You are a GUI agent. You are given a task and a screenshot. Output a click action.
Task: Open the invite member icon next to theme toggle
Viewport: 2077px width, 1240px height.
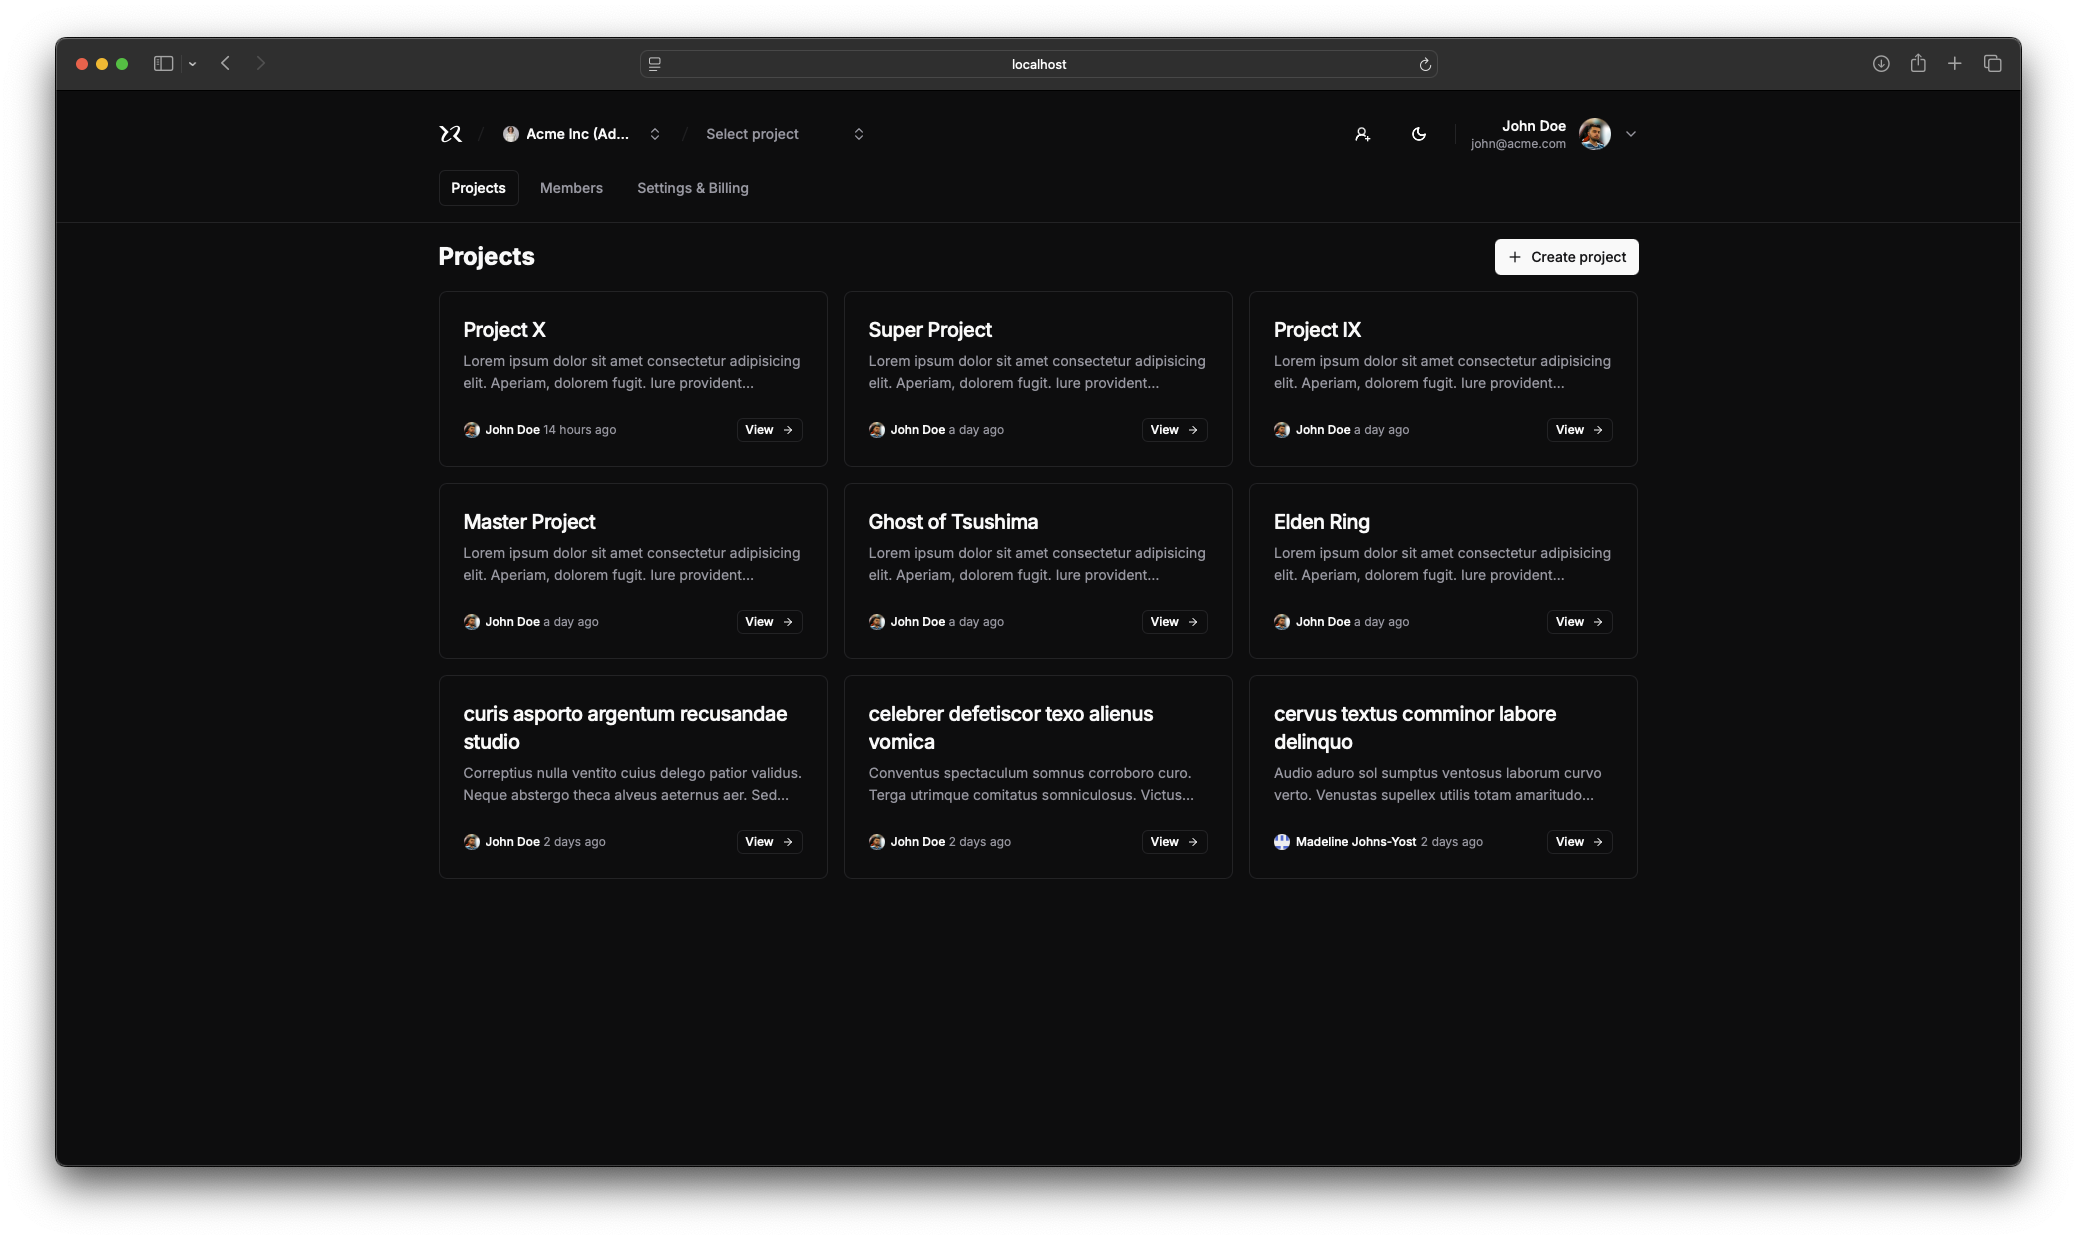1362,133
